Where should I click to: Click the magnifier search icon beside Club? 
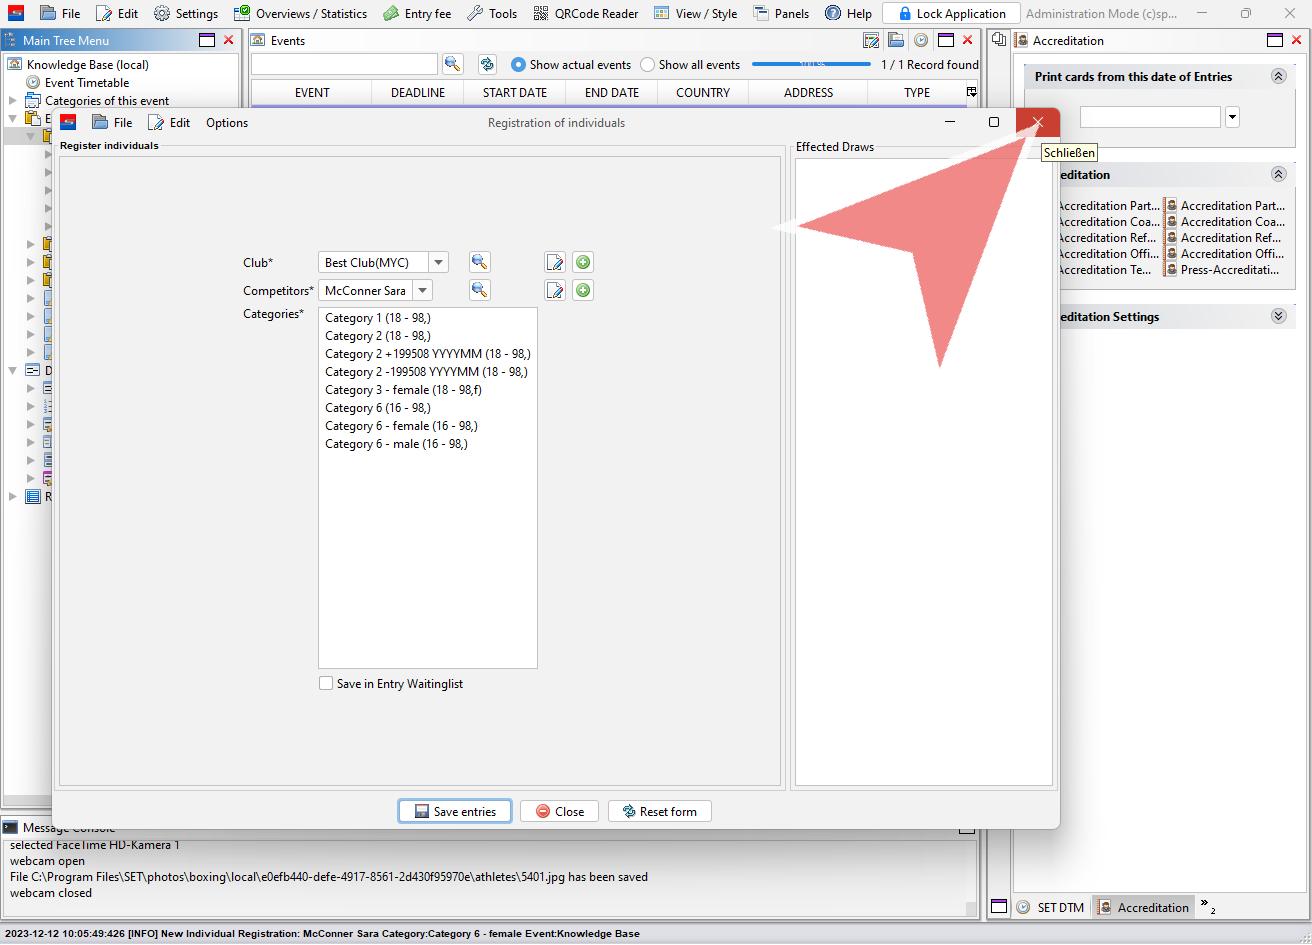pos(480,262)
